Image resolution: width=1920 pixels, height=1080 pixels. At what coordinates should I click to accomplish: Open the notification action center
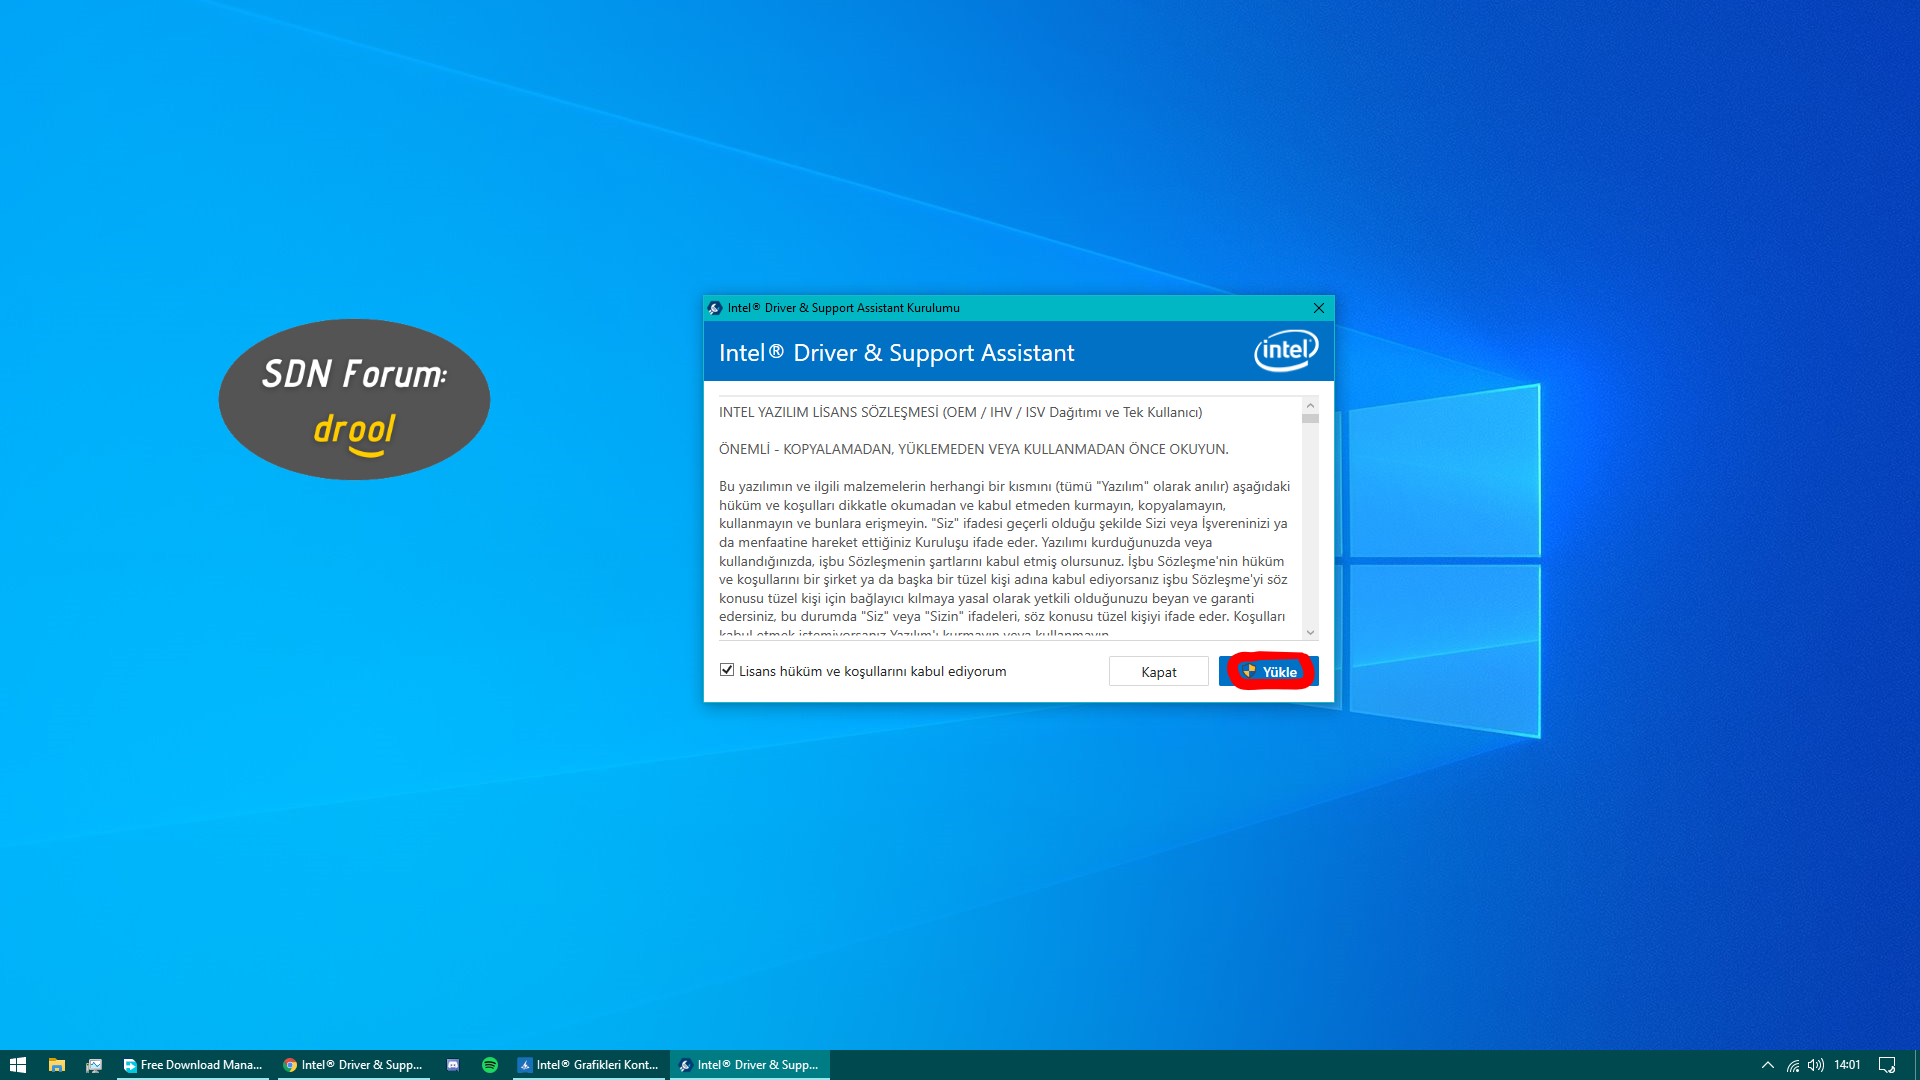coord(1887,1065)
